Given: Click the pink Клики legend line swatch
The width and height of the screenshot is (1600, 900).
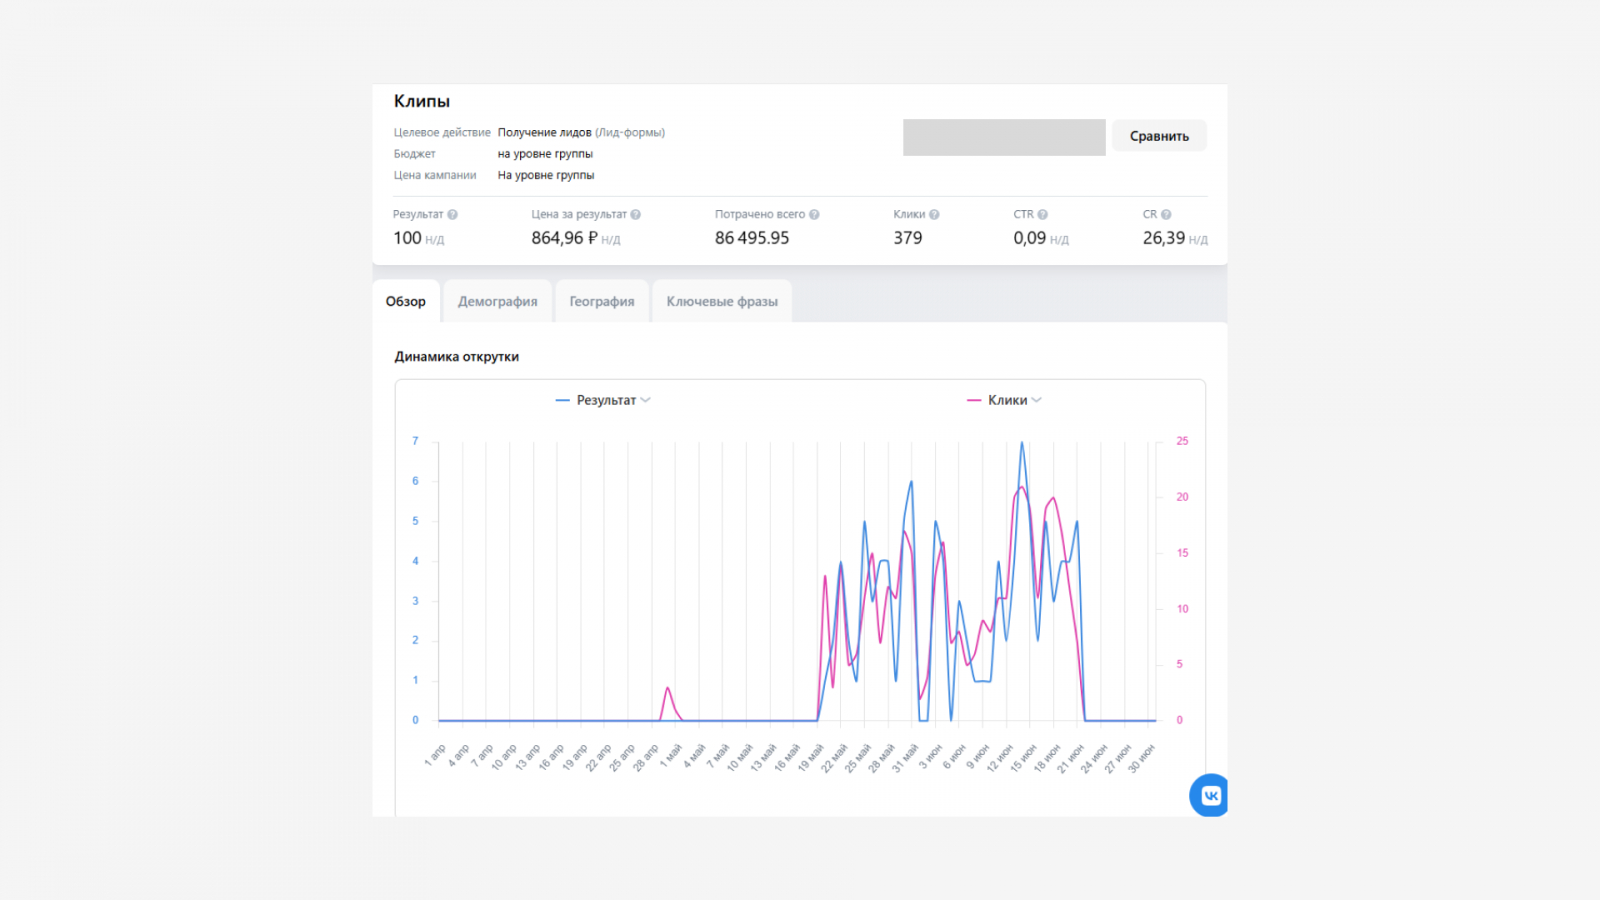Looking at the screenshot, I should click(x=974, y=400).
